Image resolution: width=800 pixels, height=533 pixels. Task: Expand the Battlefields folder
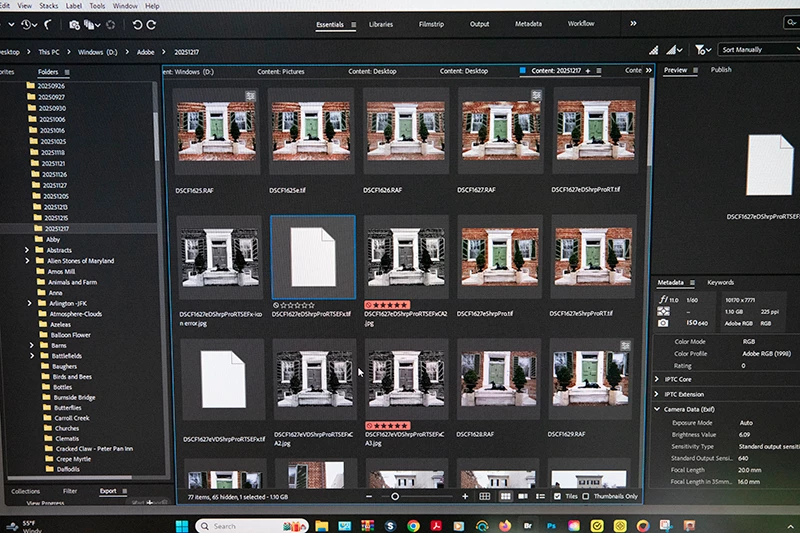pos(32,356)
